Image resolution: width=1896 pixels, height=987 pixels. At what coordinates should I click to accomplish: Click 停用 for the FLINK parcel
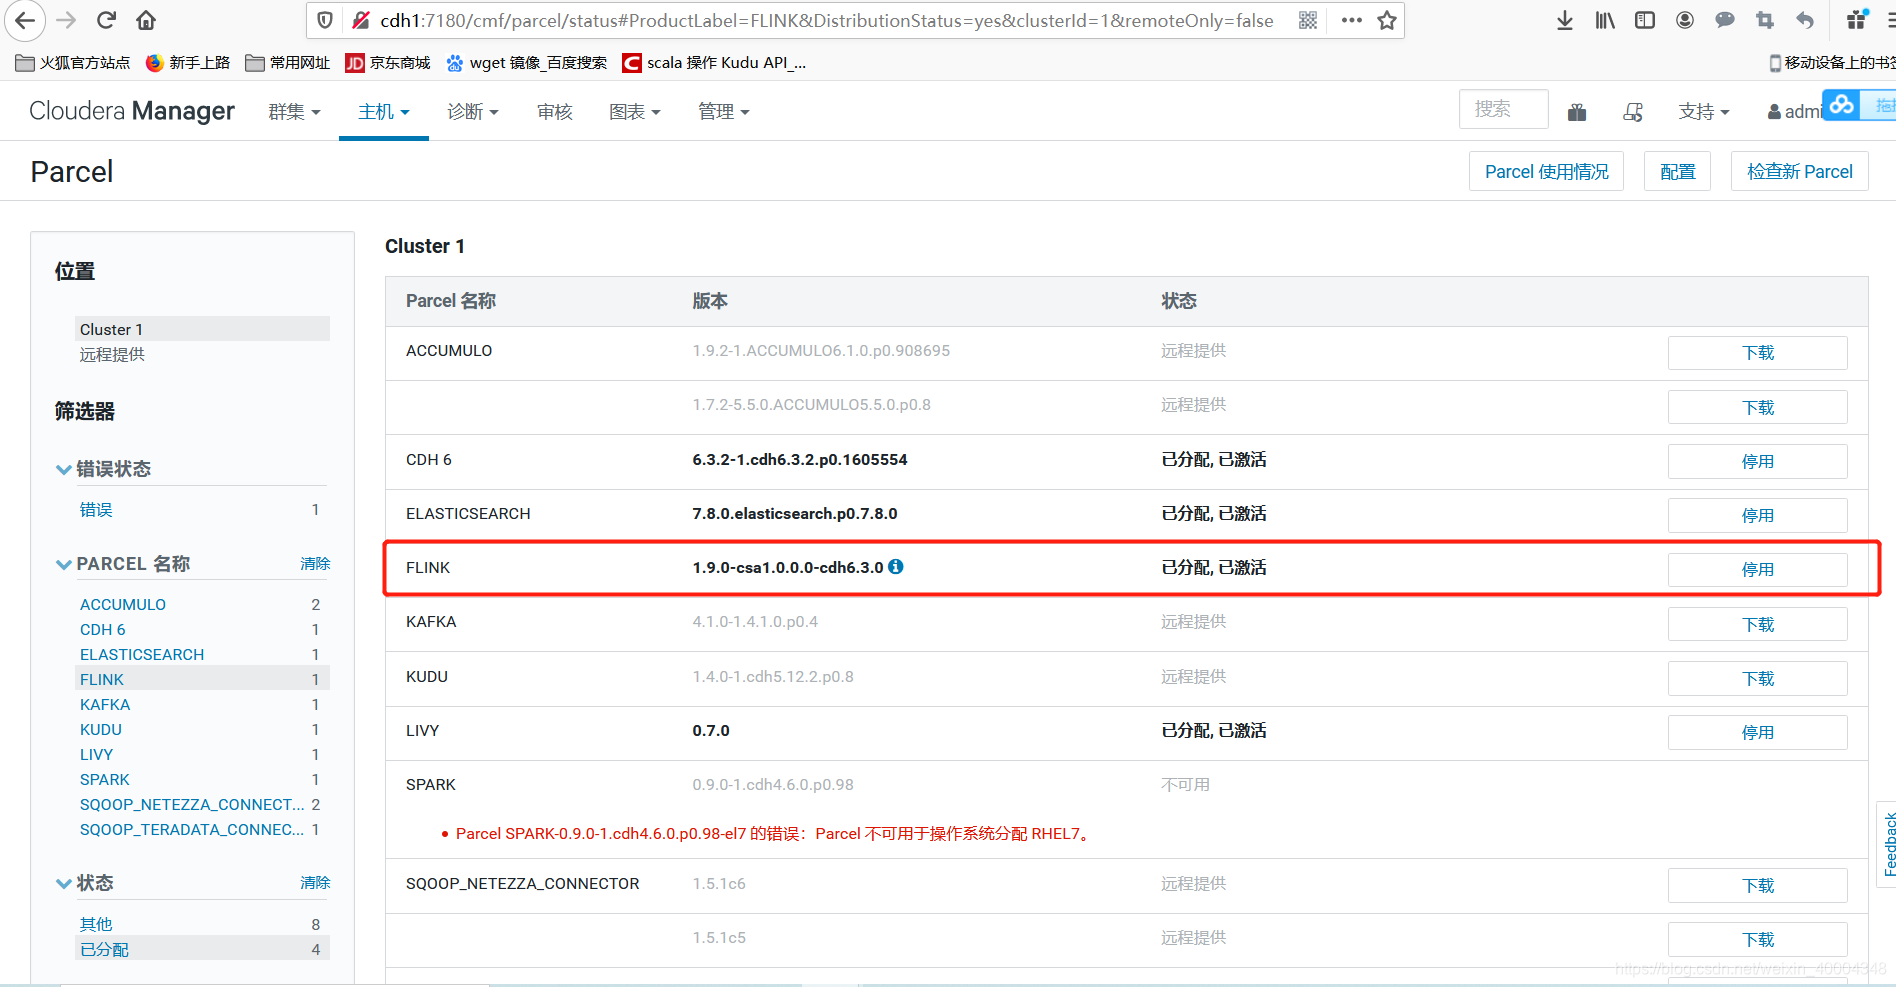tap(1757, 569)
